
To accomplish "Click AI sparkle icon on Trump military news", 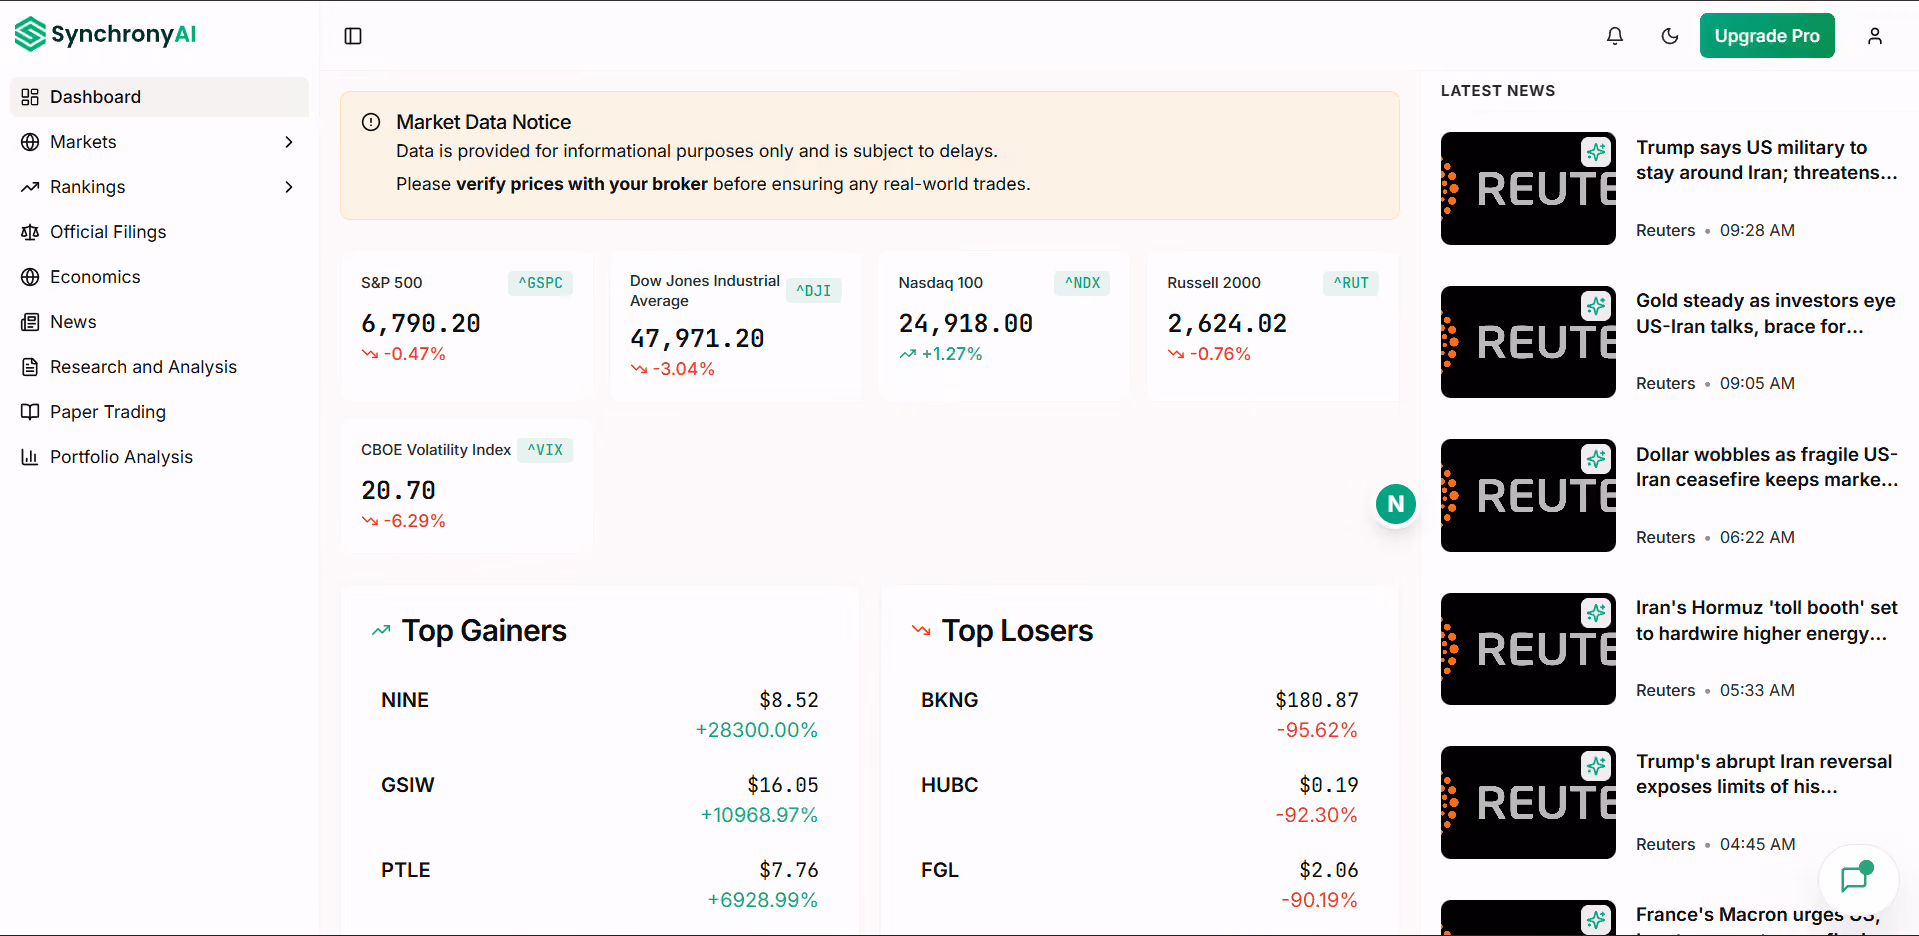I will 1596,151.
